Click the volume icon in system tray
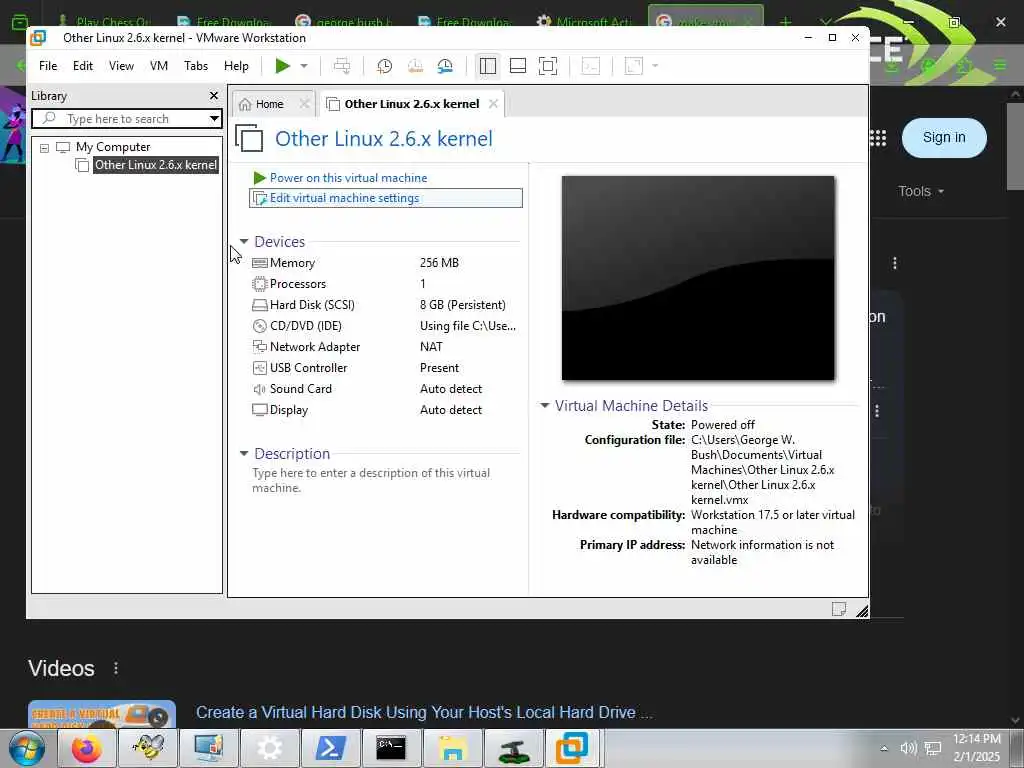 click(x=908, y=748)
